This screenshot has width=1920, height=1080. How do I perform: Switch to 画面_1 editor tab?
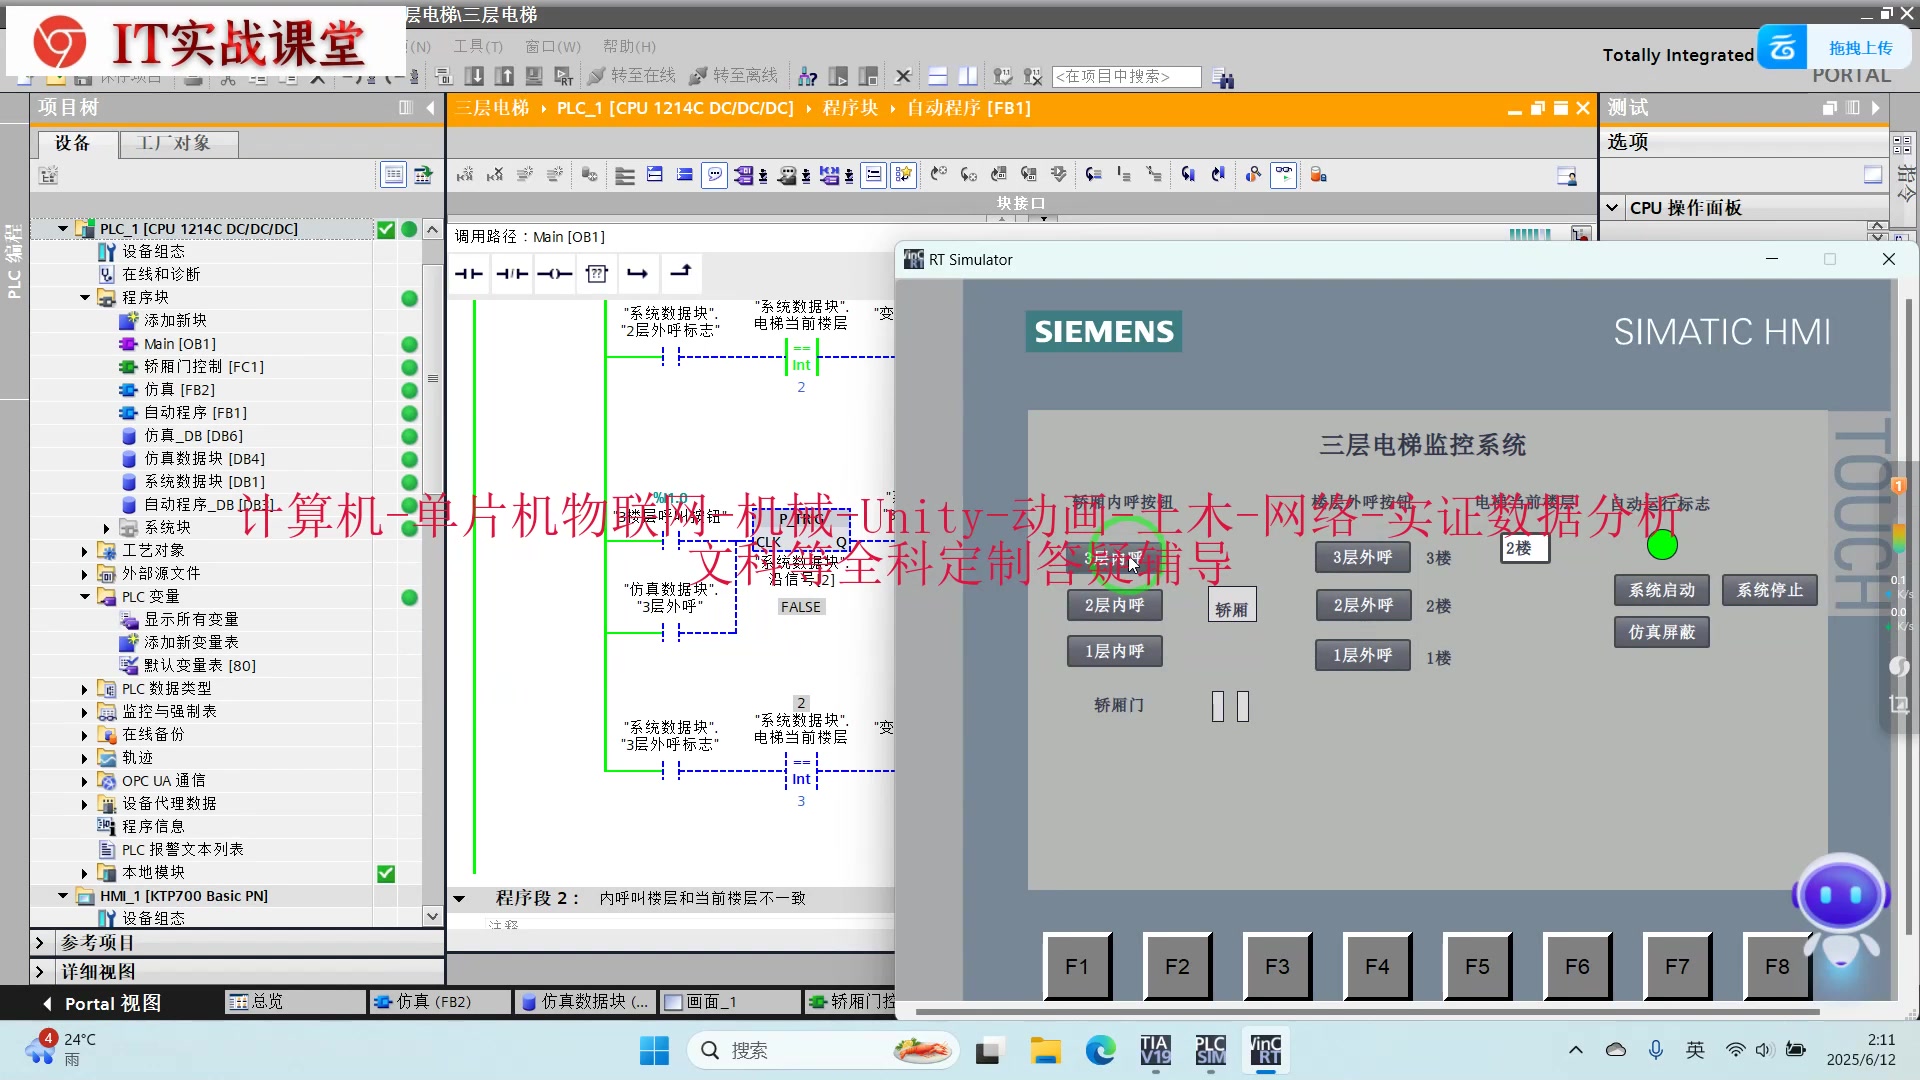[x=731, y=1001]
